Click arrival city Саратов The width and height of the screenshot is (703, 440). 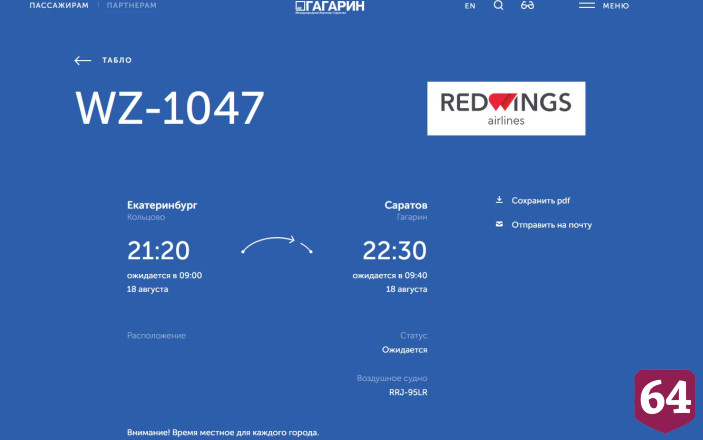click(x=406, y=205)
